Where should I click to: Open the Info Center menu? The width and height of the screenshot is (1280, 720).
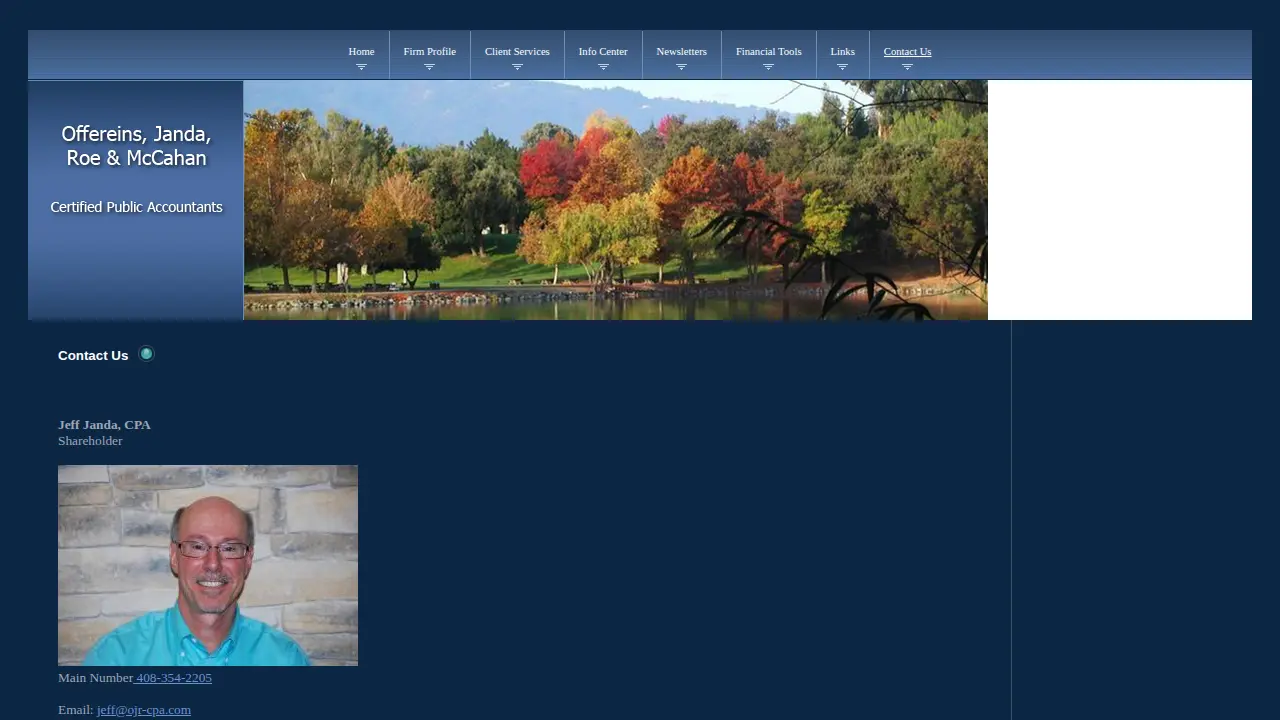pos(603,52)
